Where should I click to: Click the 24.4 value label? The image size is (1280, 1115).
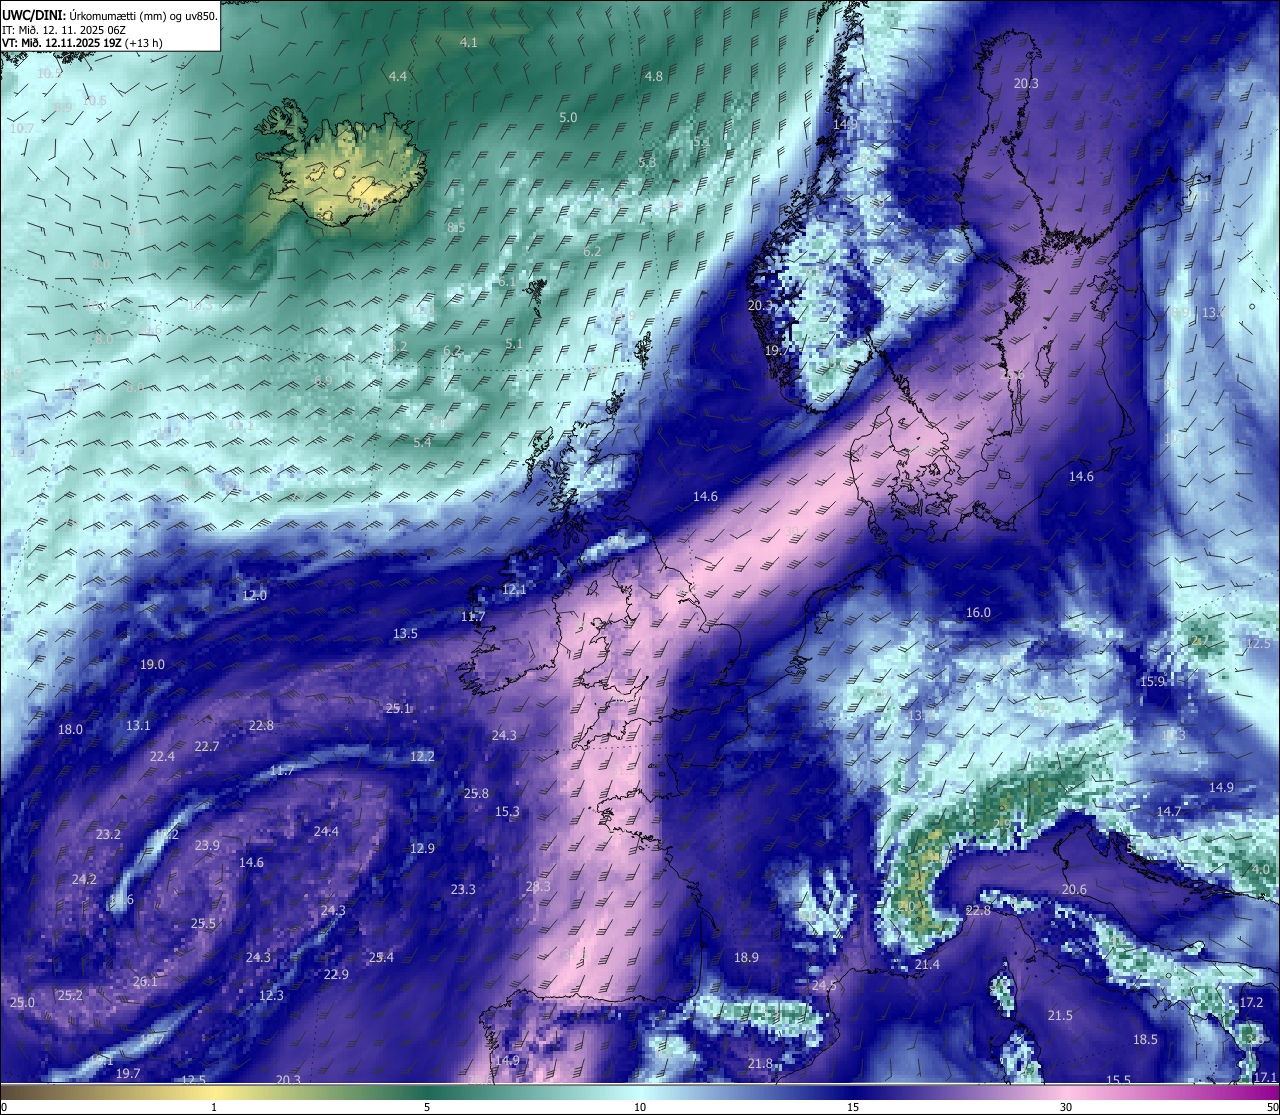pos(326,831)
